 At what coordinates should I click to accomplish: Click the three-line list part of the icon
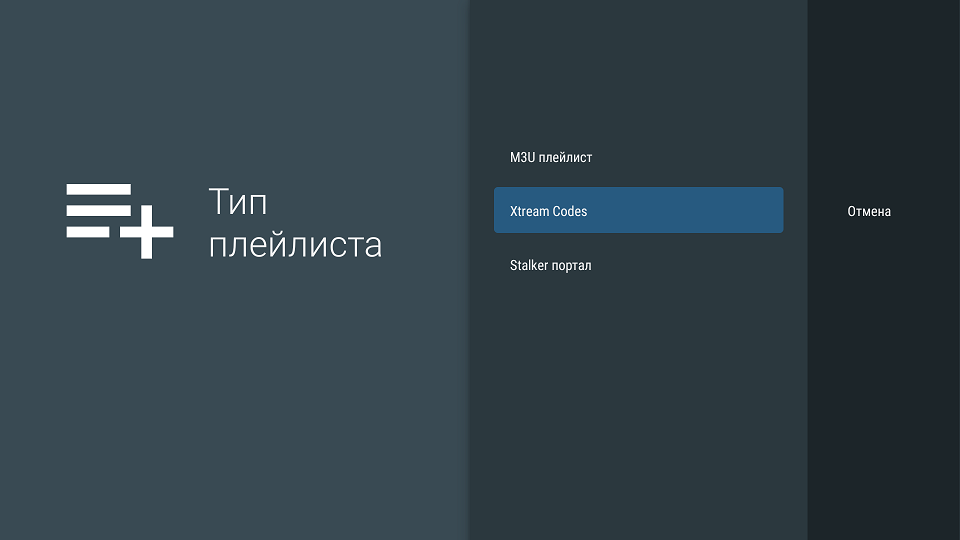[x=98, y=210]
